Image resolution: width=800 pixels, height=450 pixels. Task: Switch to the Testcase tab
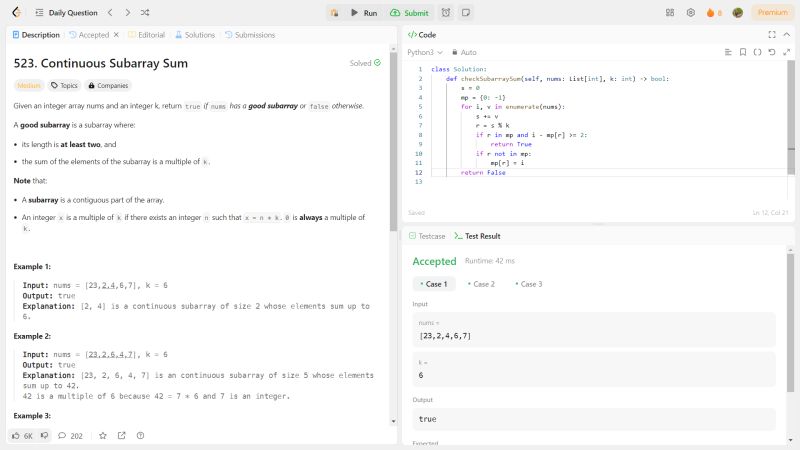click(427, 236)
